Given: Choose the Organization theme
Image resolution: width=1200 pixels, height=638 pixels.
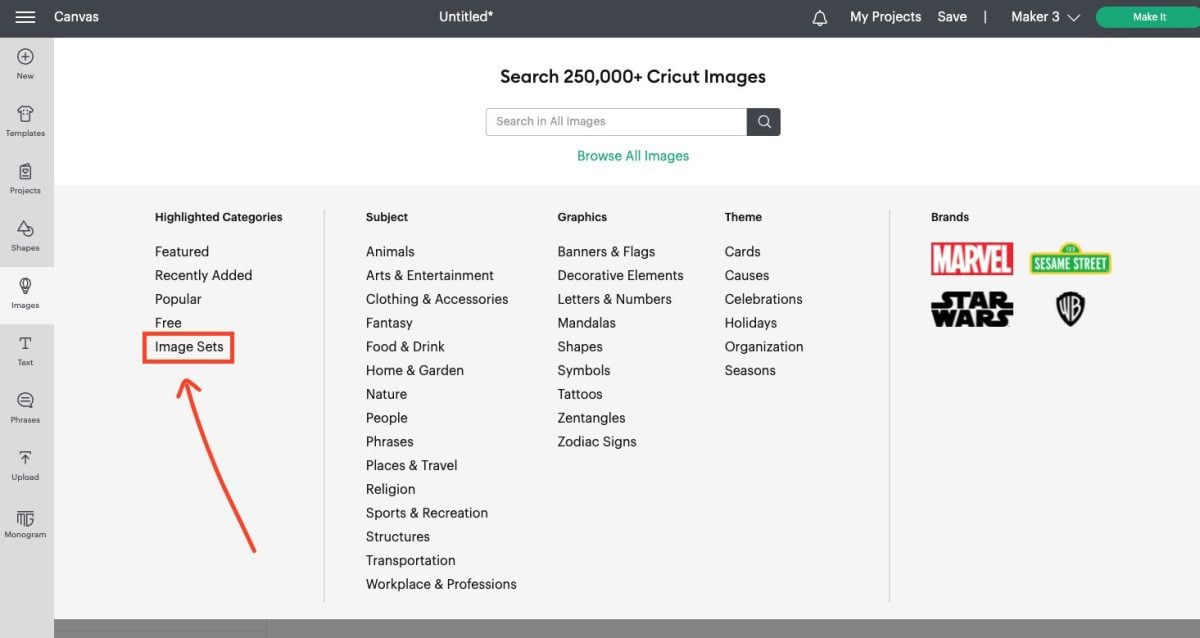Looking at the screenshot, I should [764, 347].
